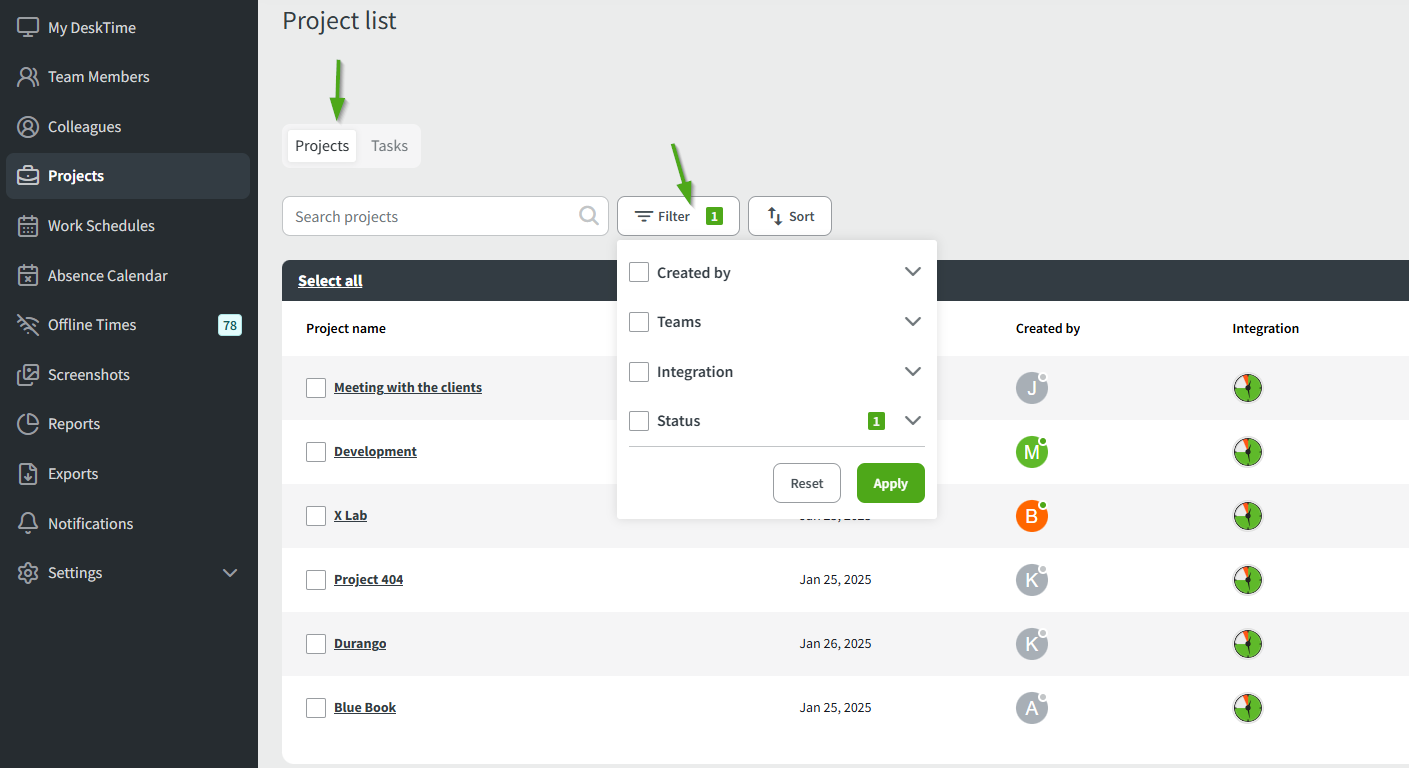The image size is (1409, 768).
Task: Click the Notifications bell icon
Action: coord(28,524)
